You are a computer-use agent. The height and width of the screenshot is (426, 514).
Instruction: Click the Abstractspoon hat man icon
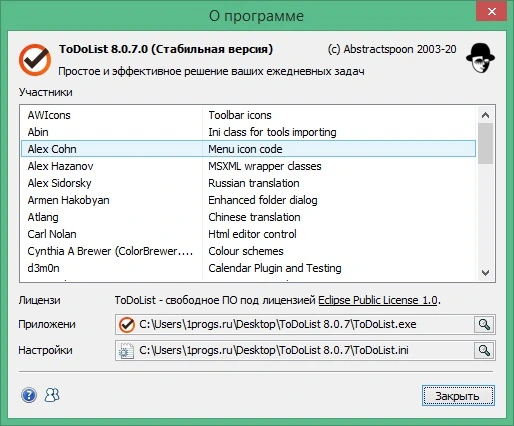coord(480,58)
